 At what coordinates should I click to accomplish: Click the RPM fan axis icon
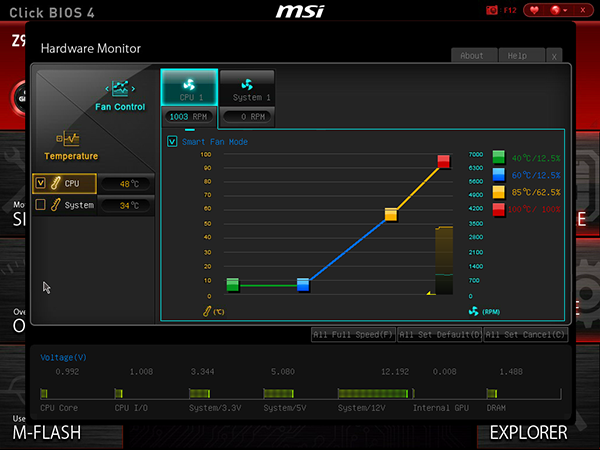(x=474, y=311)
